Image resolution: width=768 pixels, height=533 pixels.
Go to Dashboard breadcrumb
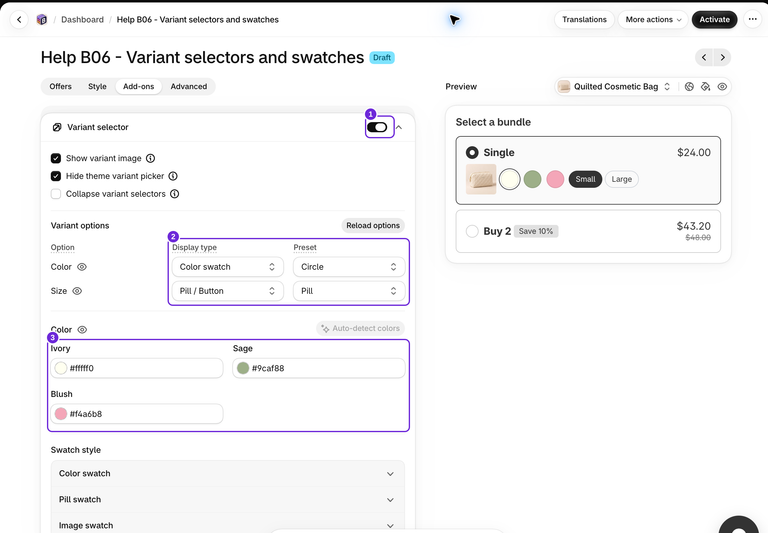click(82, 20)
